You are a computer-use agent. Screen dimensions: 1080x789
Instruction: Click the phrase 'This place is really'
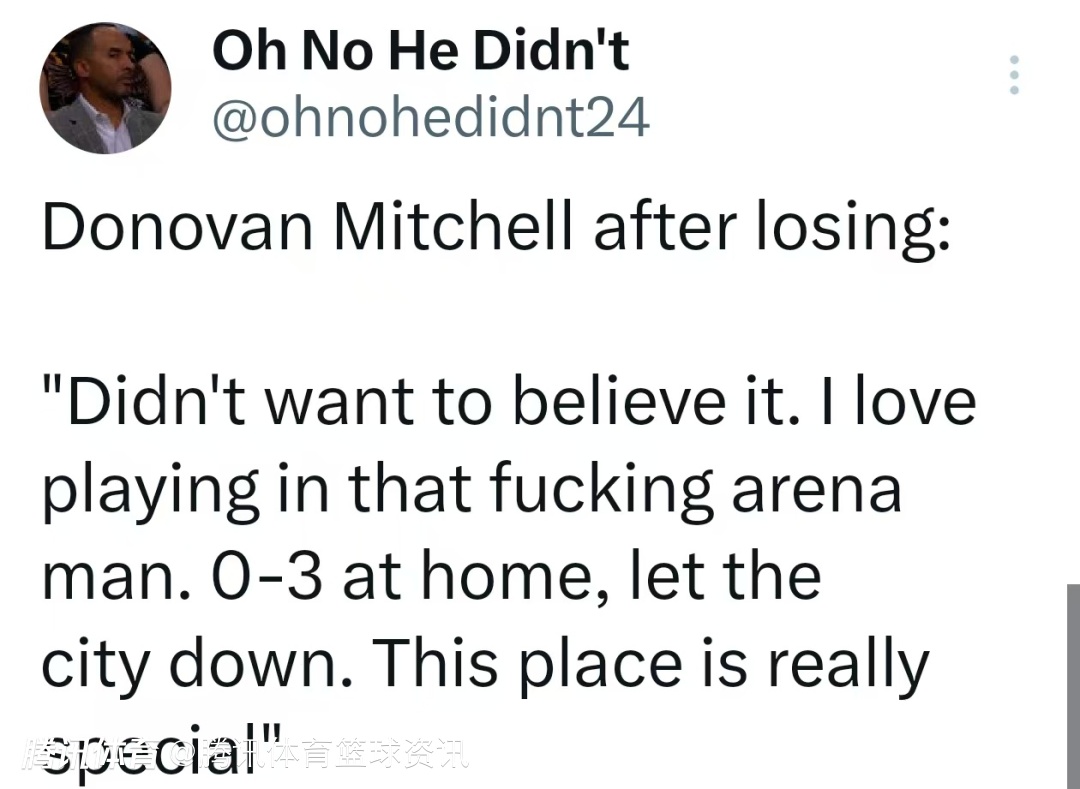coord(652,664)
